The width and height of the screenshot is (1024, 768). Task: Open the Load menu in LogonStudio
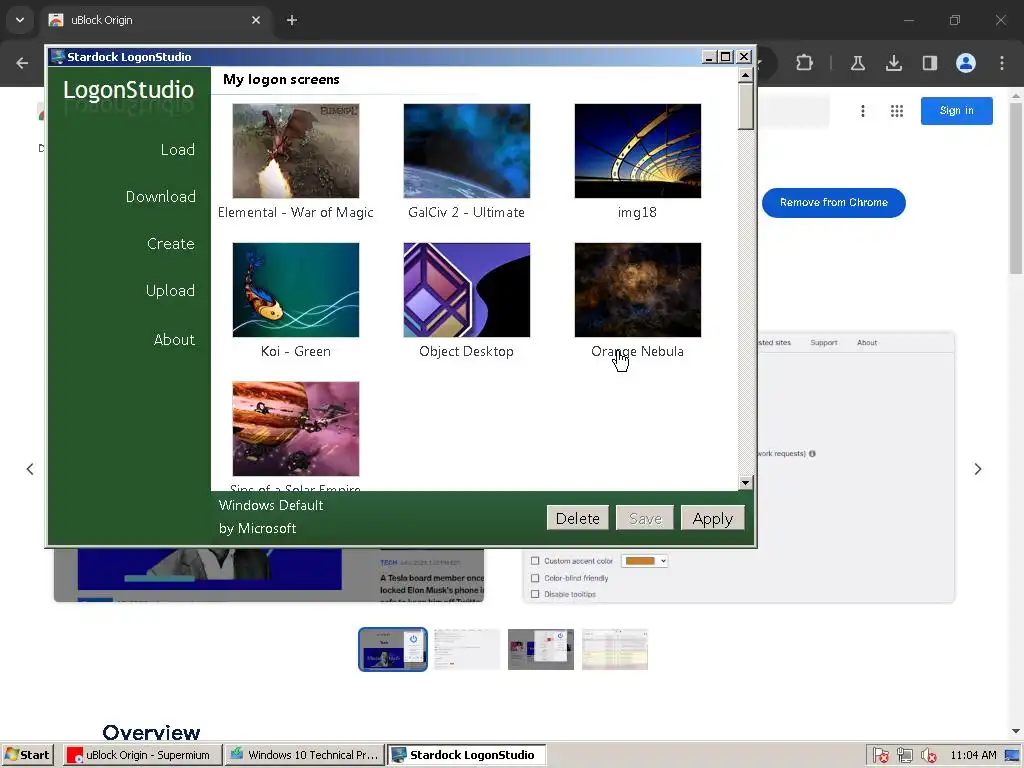click(178, 150)
